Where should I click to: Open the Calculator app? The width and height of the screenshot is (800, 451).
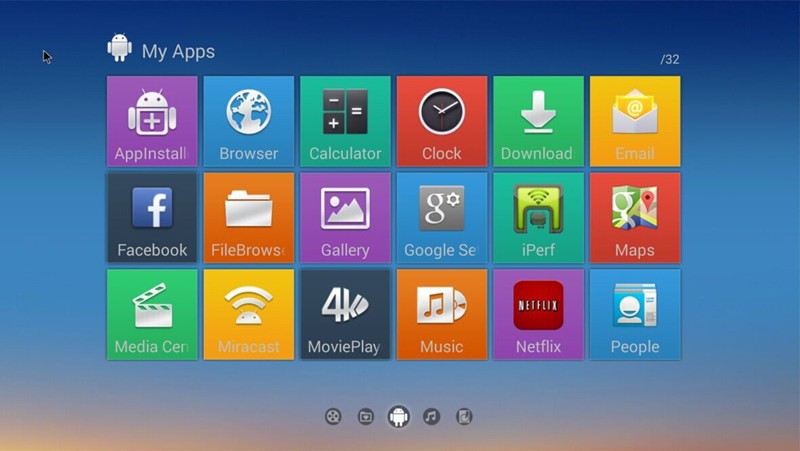coord(345,121)
